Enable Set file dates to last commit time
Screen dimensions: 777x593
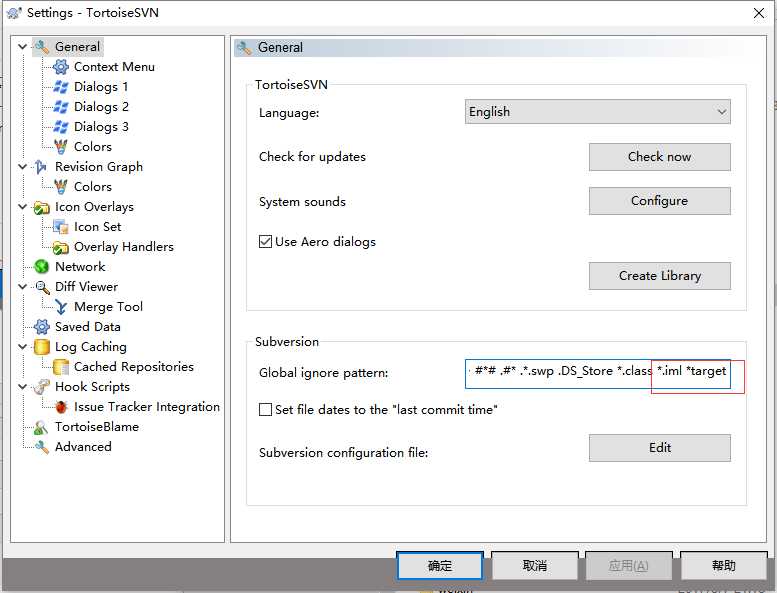[x=266, y=410]
